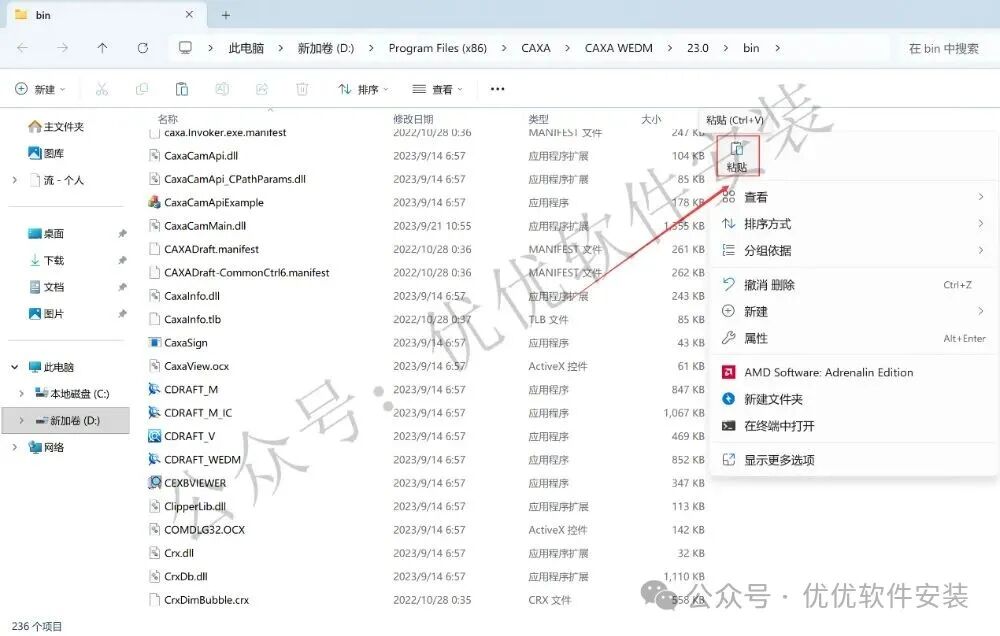Click the terminal icon in context menu
This screenshot has width=1000, height=636.
[728, 426]
